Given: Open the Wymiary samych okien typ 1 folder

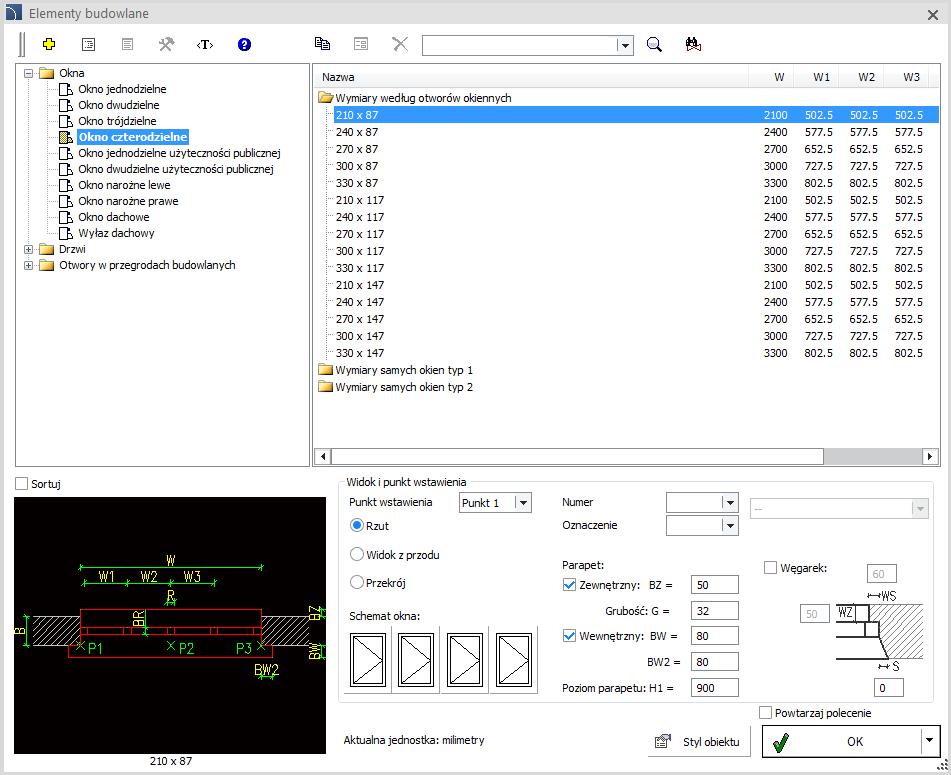Looking at the screenshot, I should click(404, 370).
